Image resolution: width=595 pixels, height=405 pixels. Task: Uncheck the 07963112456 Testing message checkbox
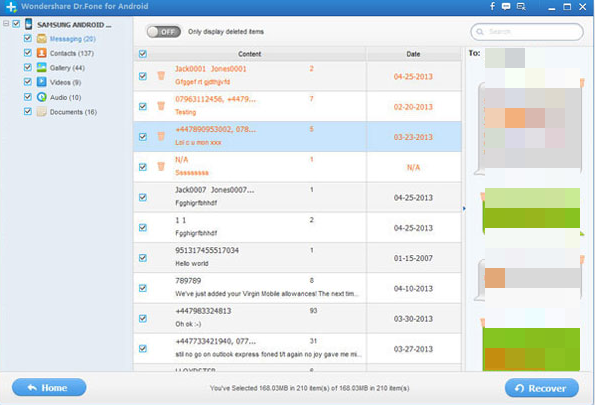tap(143, 106)
